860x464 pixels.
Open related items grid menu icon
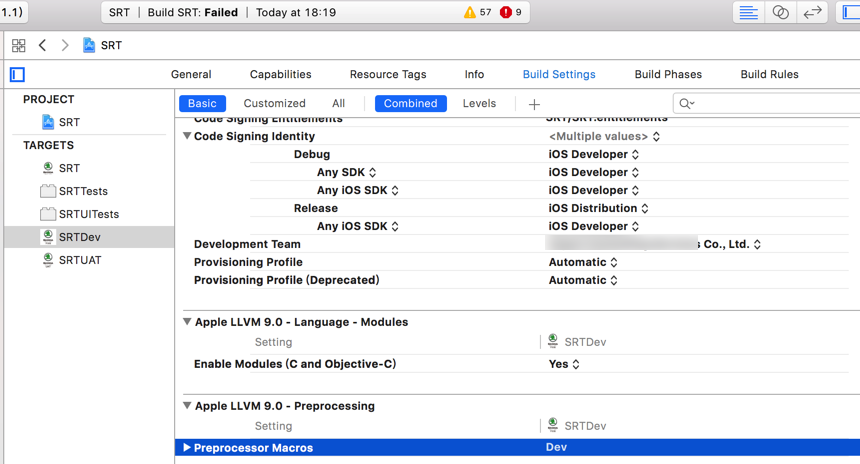coord(18,45)
